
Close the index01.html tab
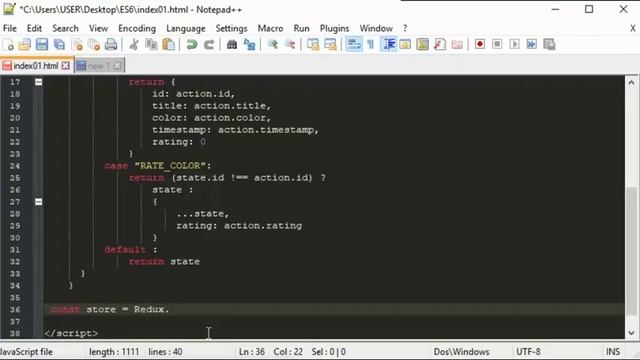pos(65,66)
